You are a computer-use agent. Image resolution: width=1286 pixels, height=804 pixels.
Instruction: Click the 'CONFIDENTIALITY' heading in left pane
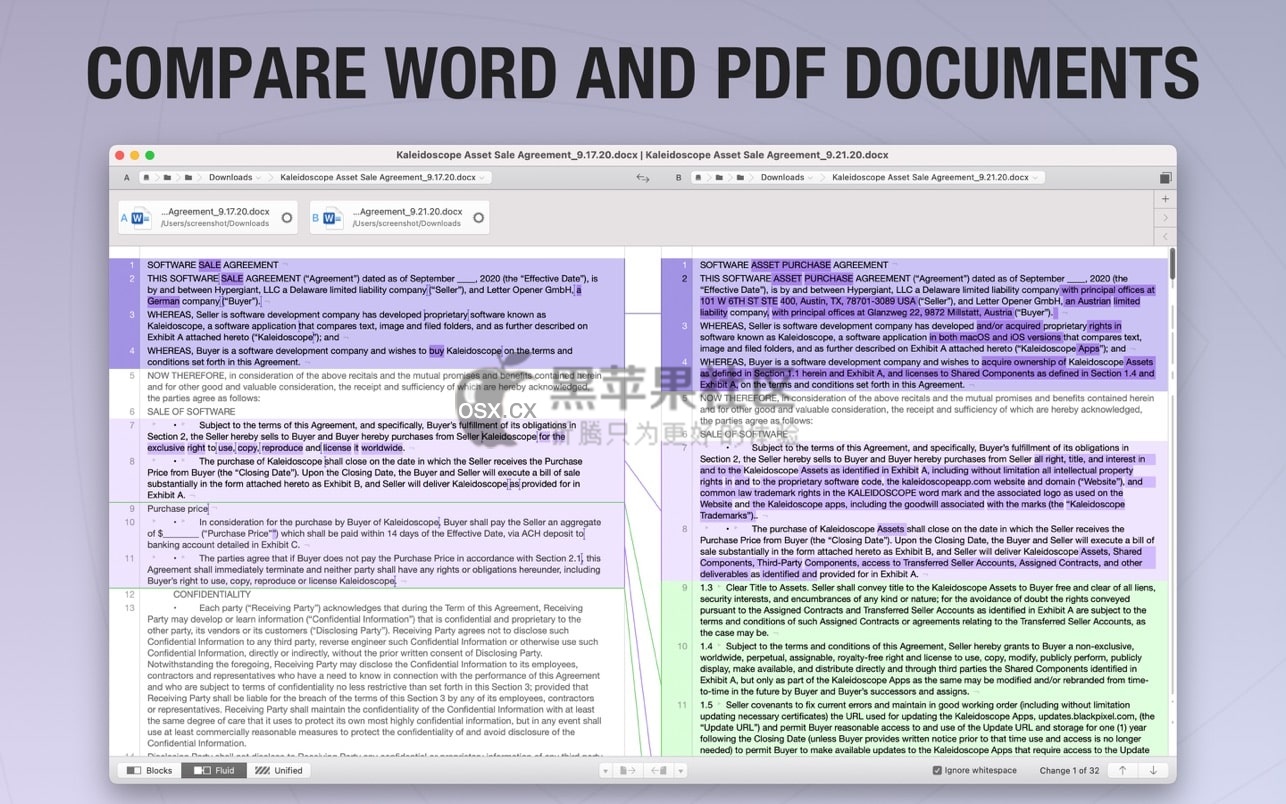[212, 595]
